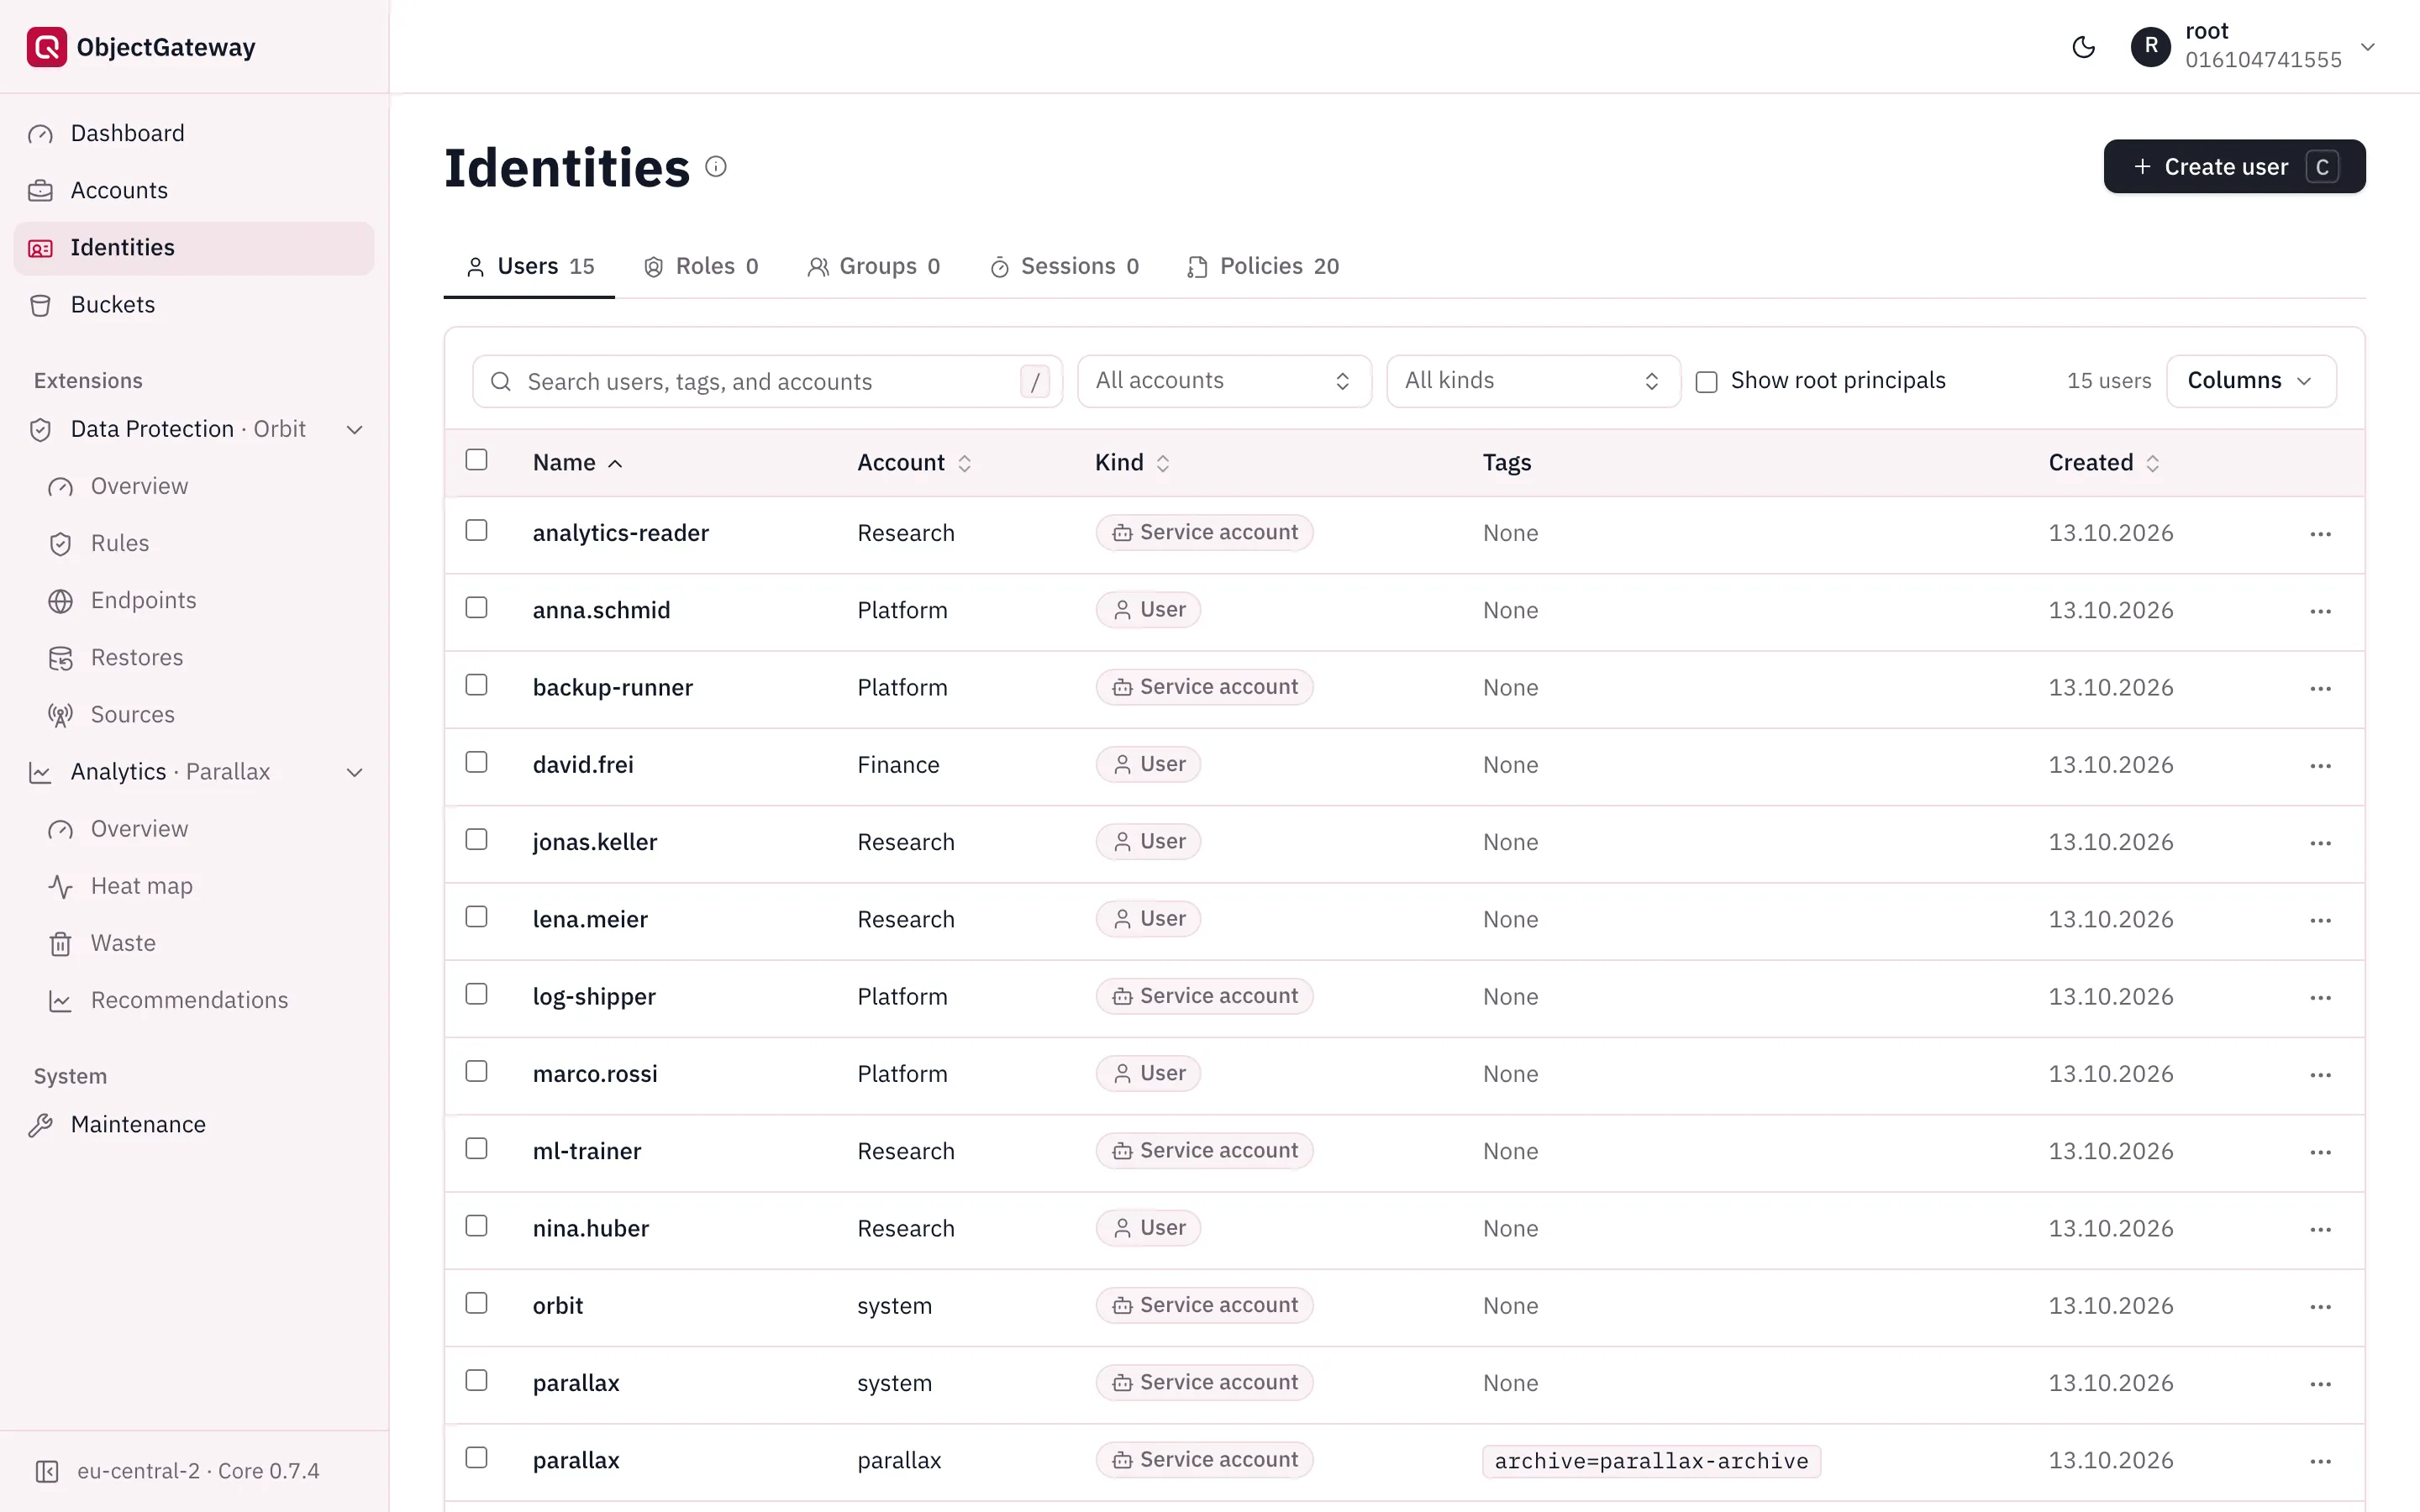Toggle dark mode with the moon icon
This screenshot has height=1512, width=2420.
(x=2083, y=47)
